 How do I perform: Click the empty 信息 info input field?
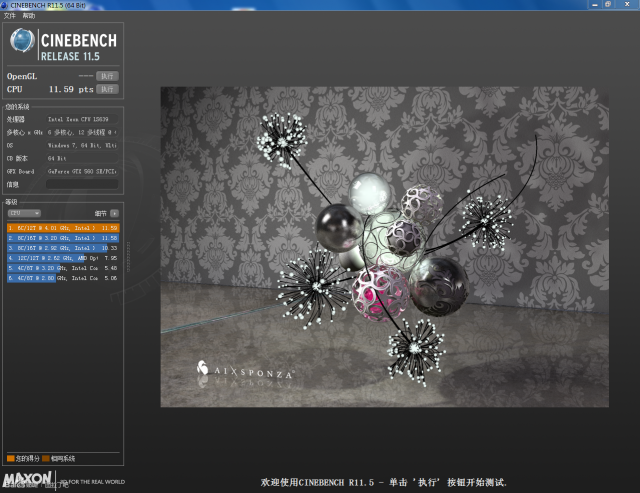(82, 184)
